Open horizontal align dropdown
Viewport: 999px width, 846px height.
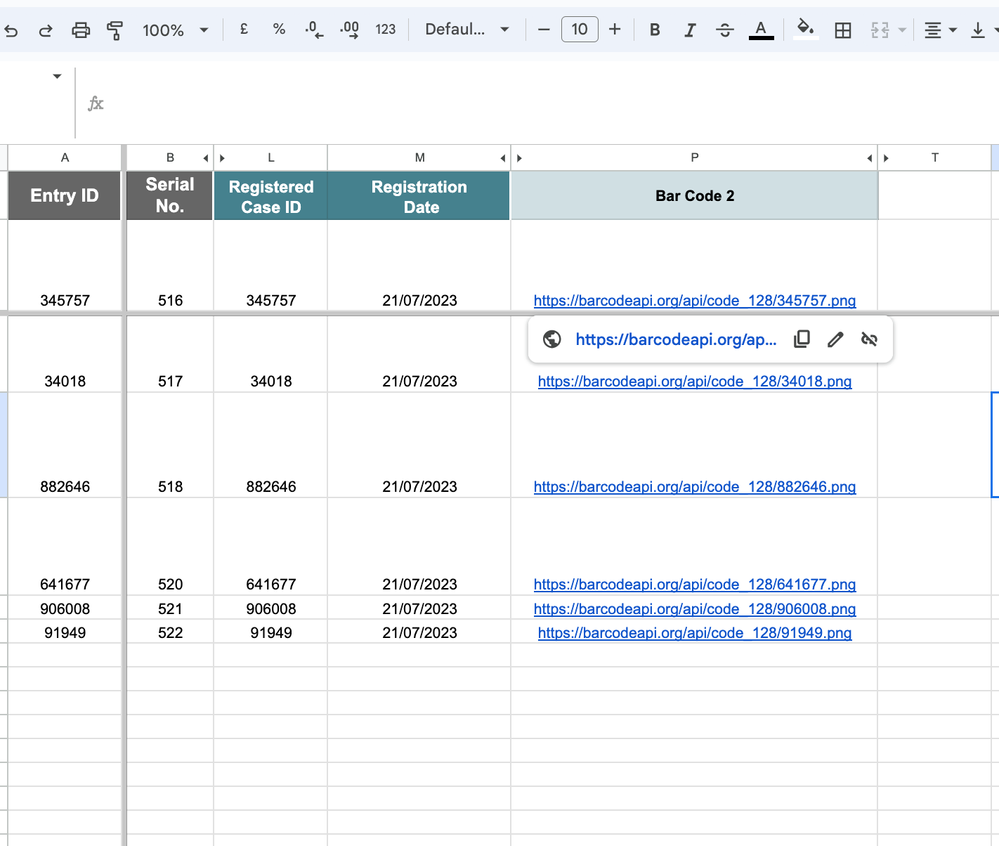coord(940,30)
